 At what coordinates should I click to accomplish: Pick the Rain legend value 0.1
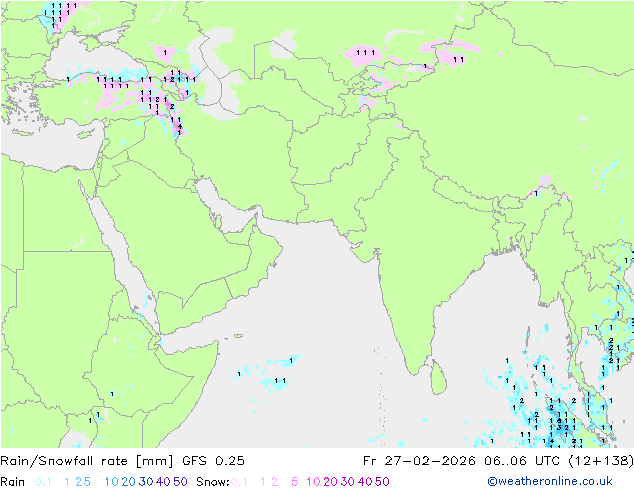click(43, 482)
